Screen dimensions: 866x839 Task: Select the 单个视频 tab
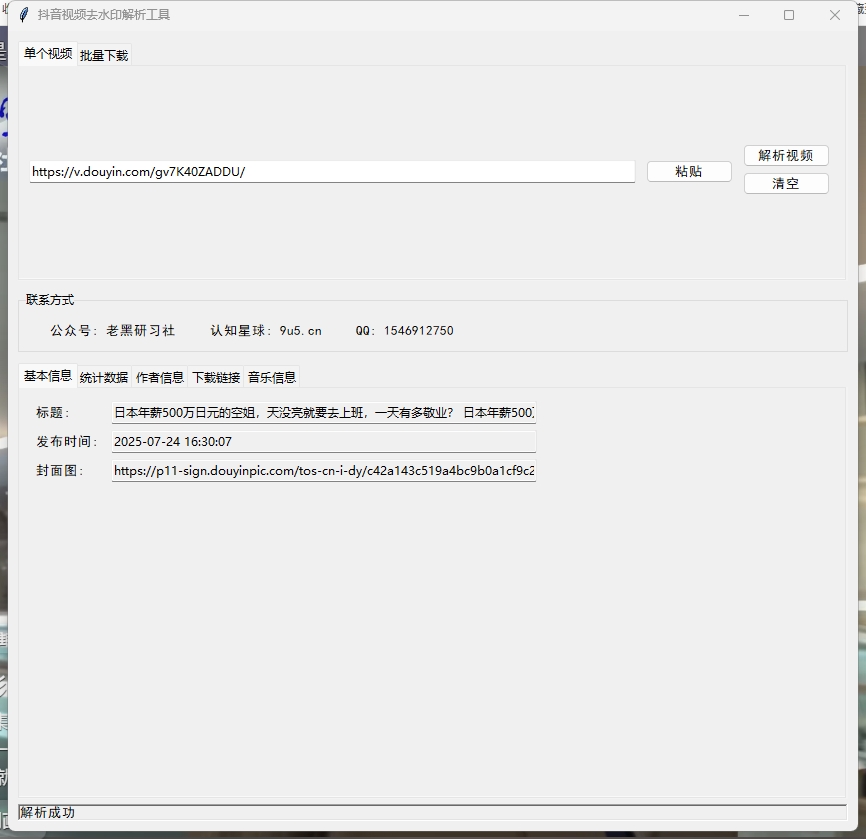(x=47, y=55)
